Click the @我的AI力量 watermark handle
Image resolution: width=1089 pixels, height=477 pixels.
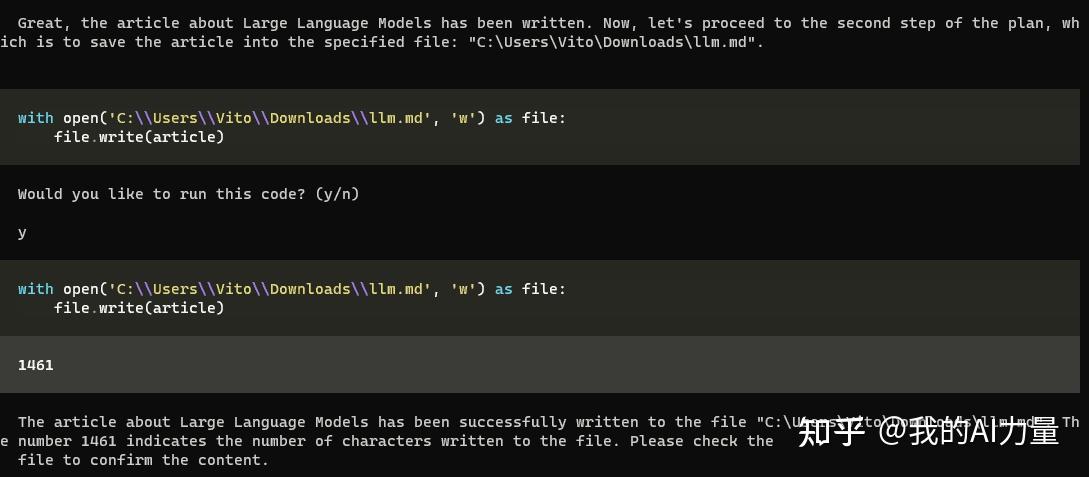click(968, 432)
